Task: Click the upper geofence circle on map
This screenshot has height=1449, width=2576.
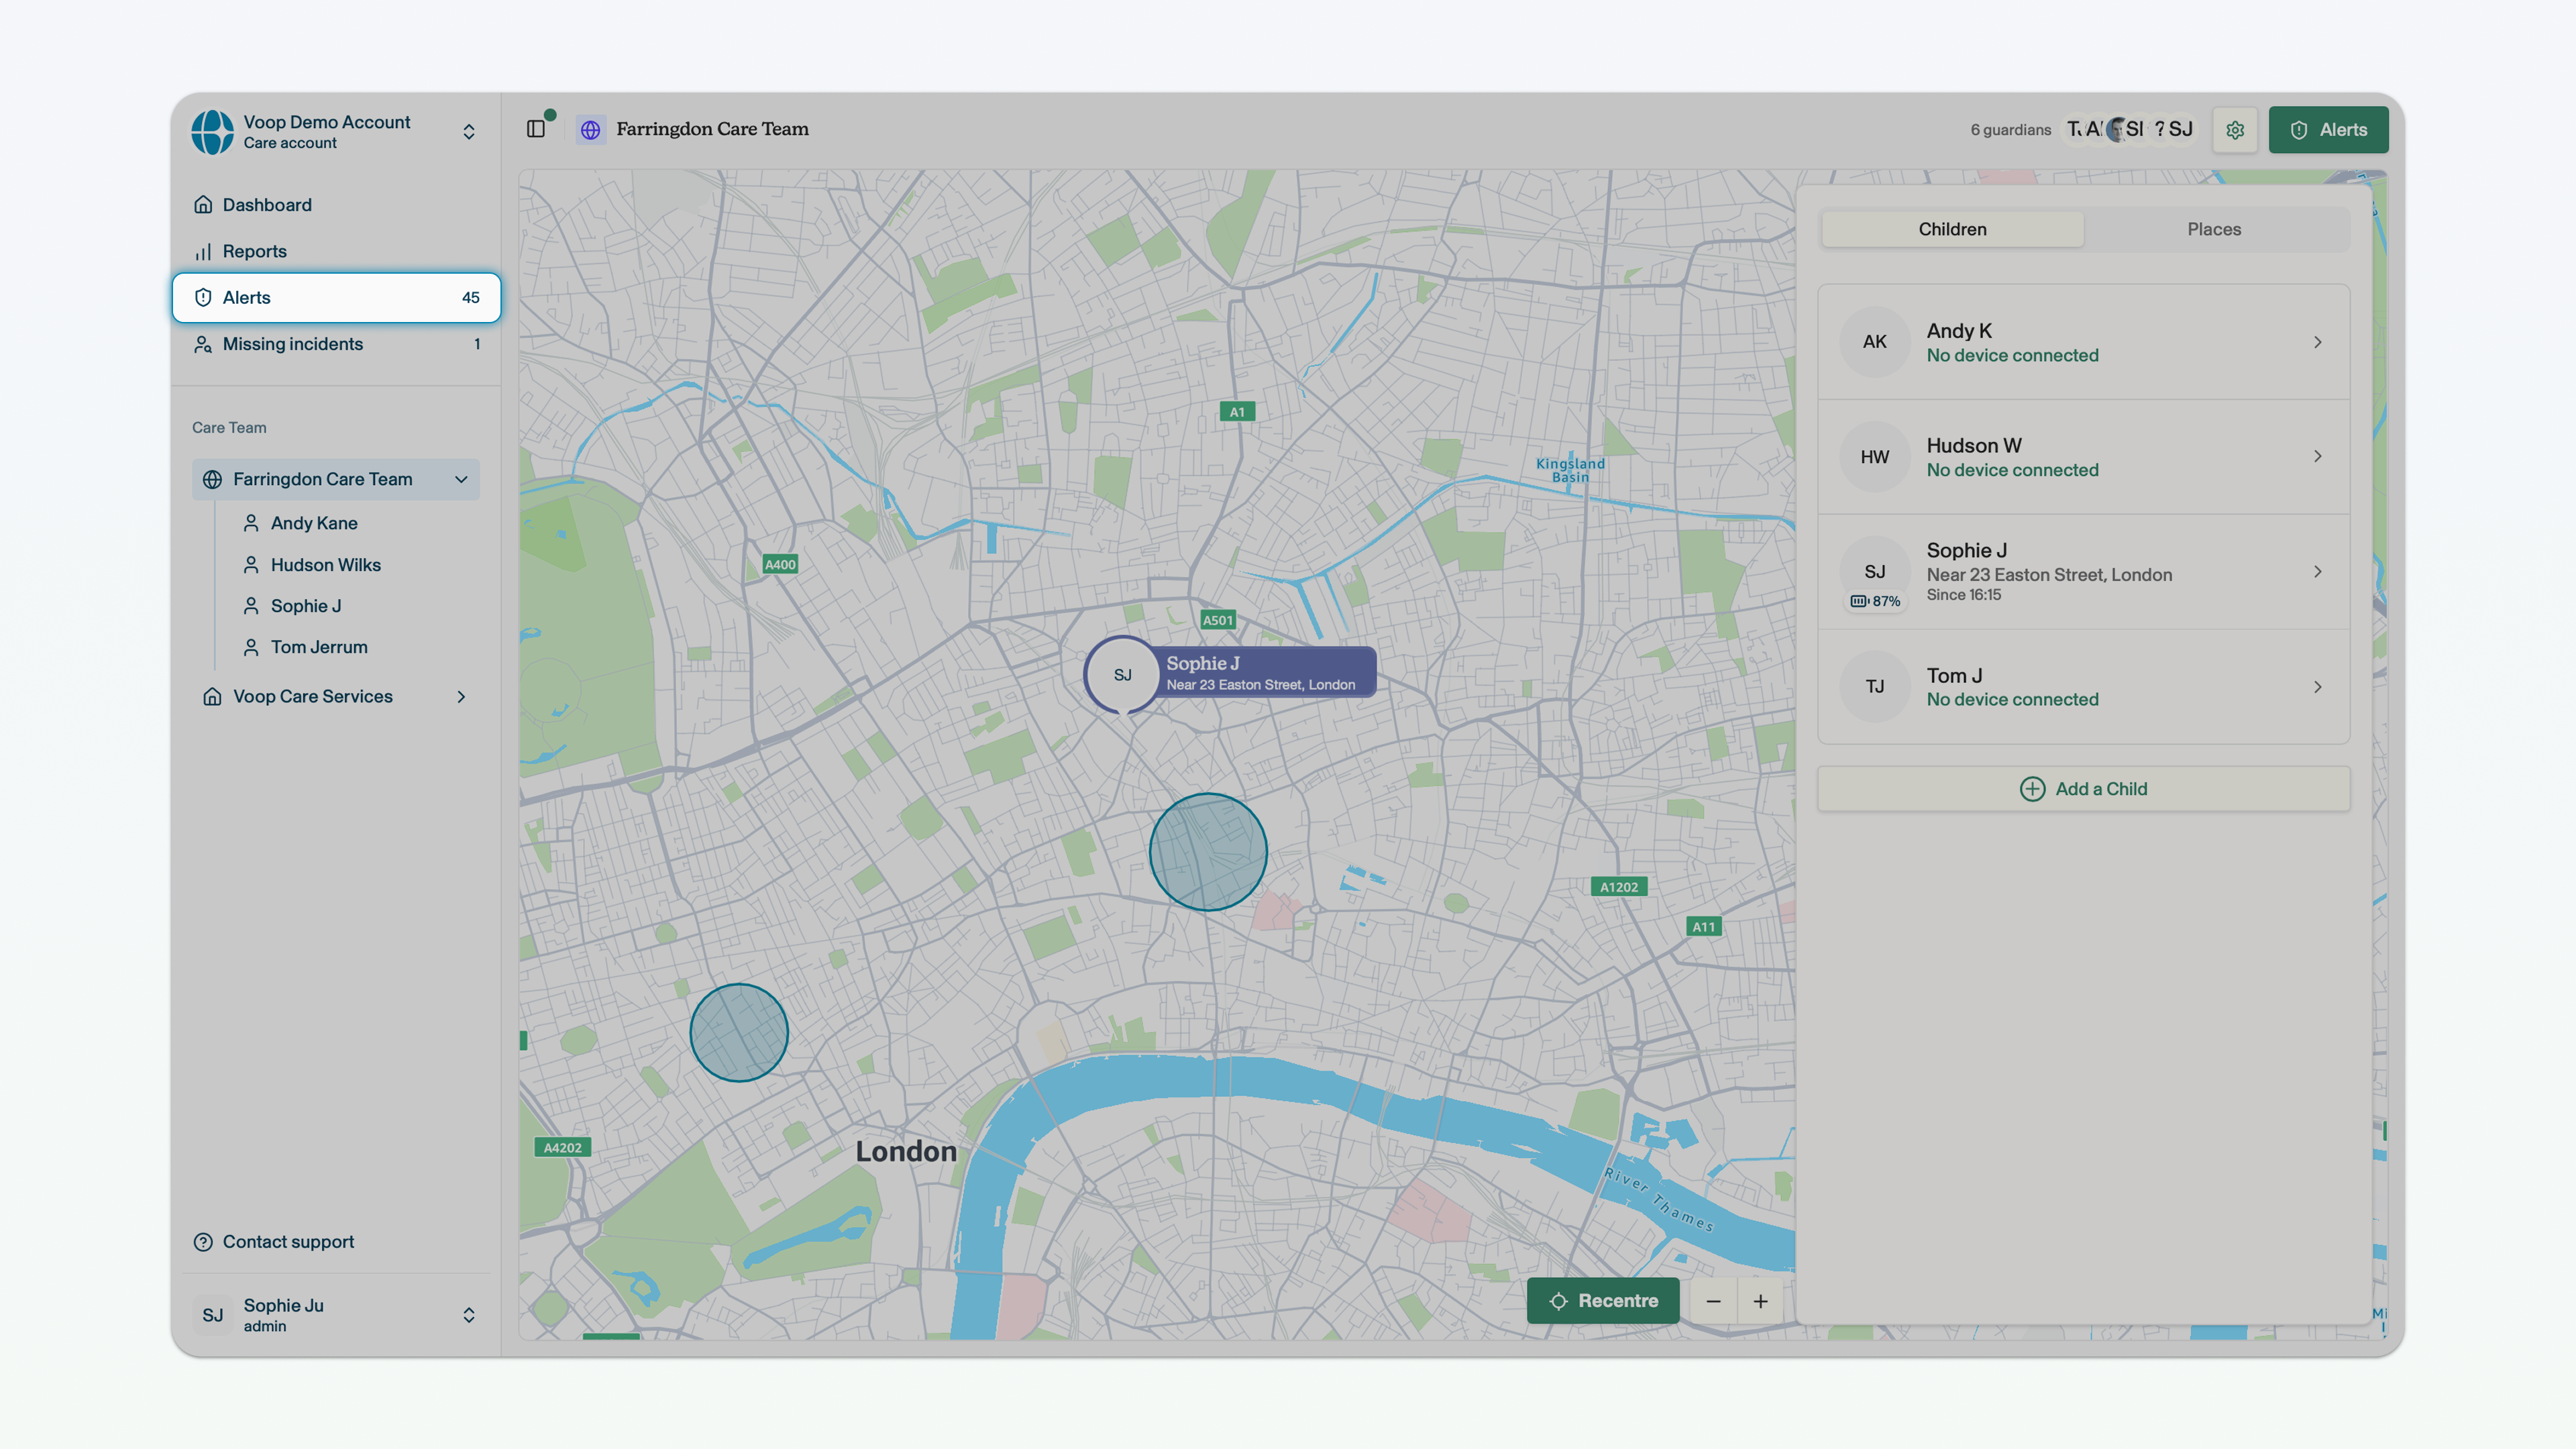Action: coord(1208,852)
